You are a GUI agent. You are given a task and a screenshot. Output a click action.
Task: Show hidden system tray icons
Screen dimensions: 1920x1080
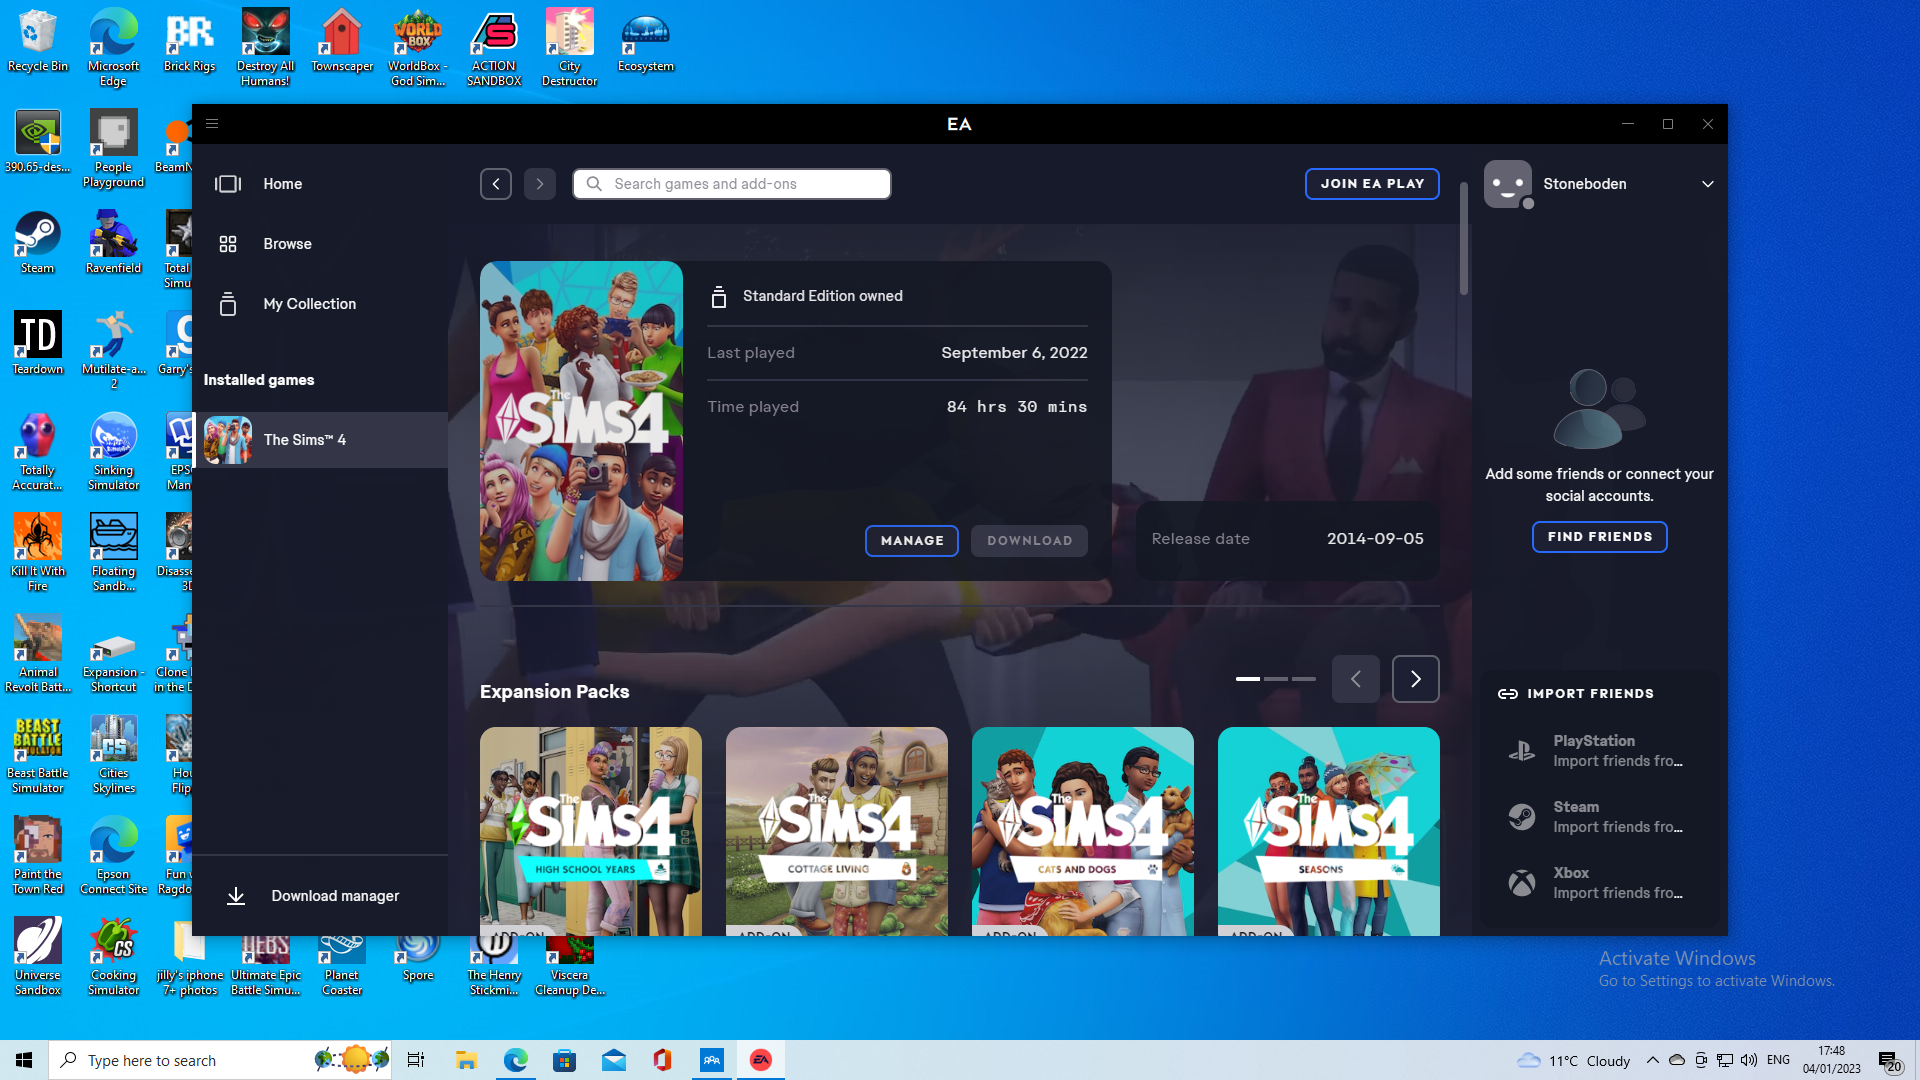pyautogui.click(x=1652, y=1060)
